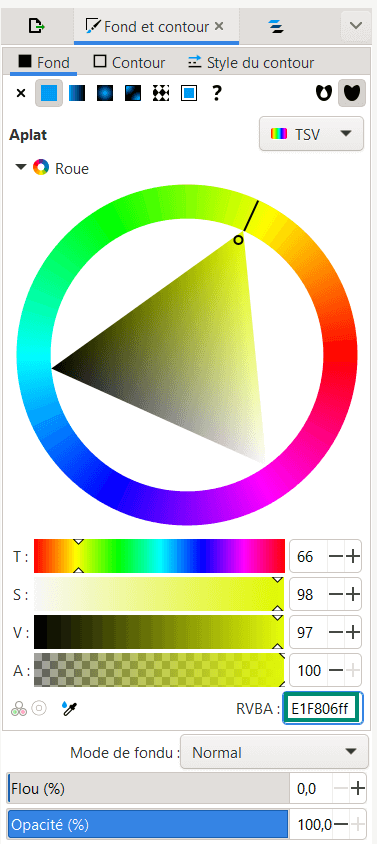Click the Flou (%) slider bar
The width and height of the screenshot is (377, 844).
(x=149, y=789)
